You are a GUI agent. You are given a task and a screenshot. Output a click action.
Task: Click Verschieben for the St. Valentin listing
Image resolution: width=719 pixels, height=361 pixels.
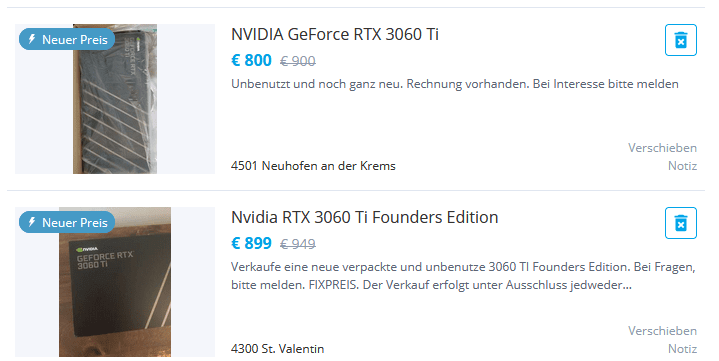[x=662, y=331]
